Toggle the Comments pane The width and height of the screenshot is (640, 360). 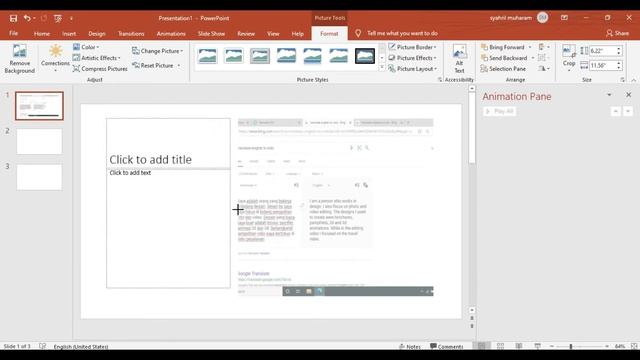click(447, 347)
